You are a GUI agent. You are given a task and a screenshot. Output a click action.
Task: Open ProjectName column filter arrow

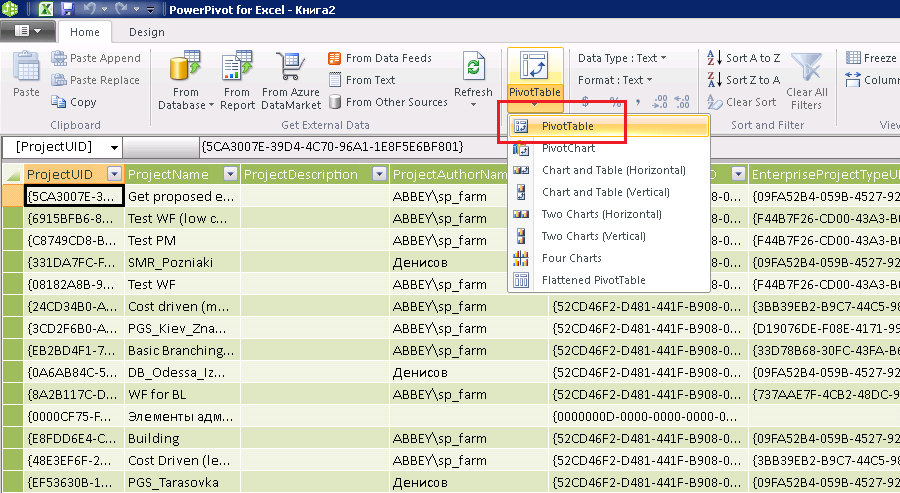(230, 174)
